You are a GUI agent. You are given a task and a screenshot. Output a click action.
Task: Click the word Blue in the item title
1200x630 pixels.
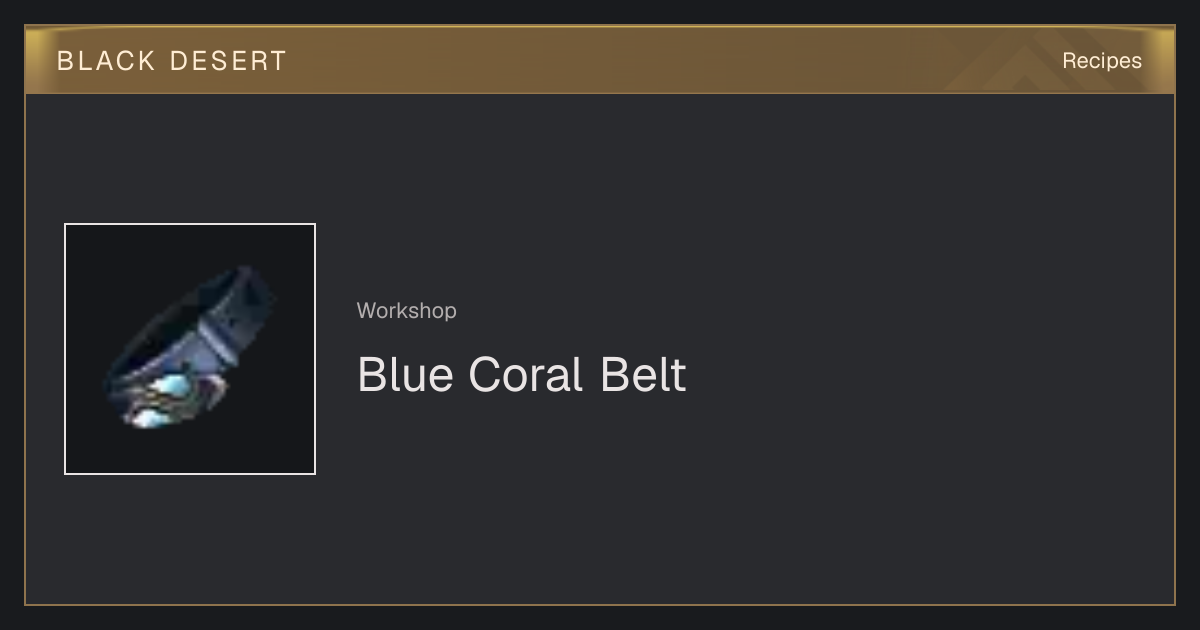tap(403, 375)
